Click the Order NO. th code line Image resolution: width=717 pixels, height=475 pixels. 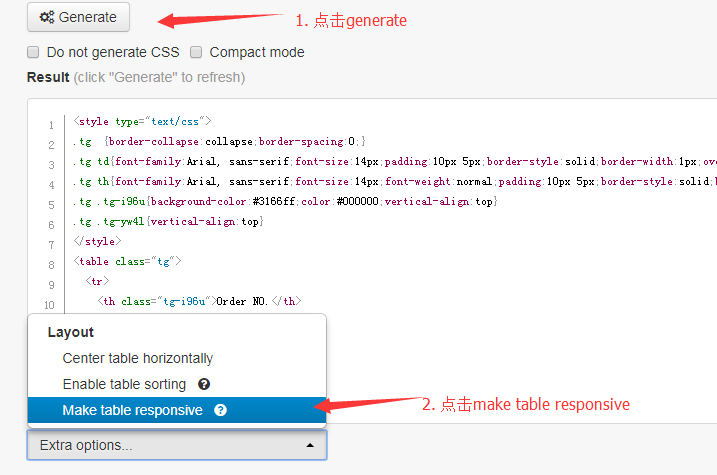pos(199,301)
